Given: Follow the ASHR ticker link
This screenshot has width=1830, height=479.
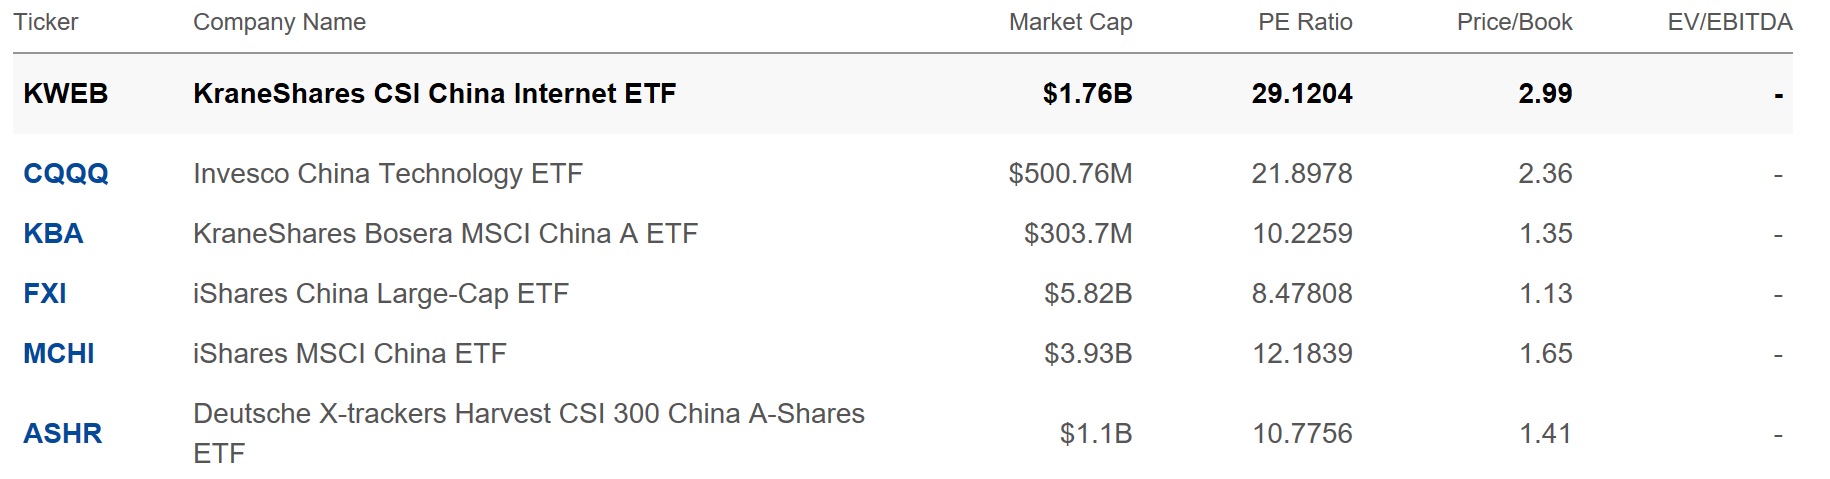Looking at the screenshot, I should (63, 434).
